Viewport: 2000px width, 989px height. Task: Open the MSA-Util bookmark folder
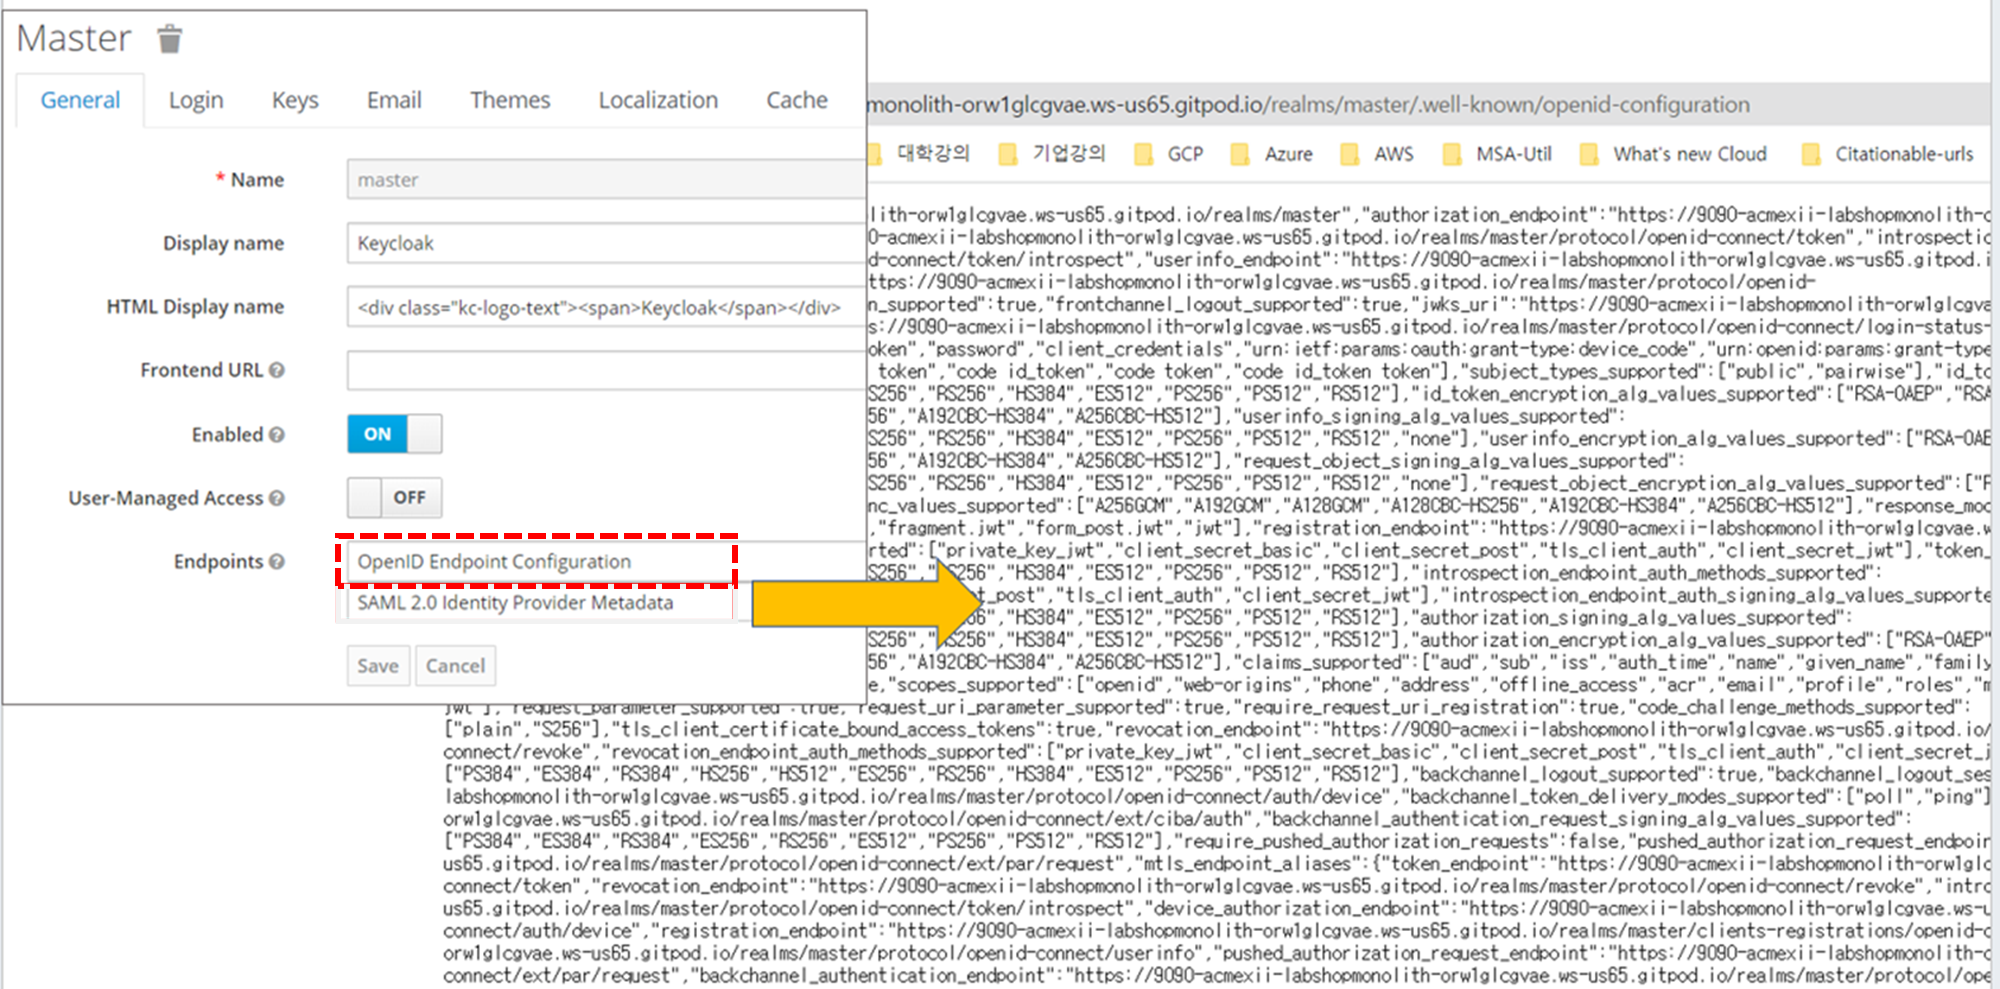[x=1497, y=154]
